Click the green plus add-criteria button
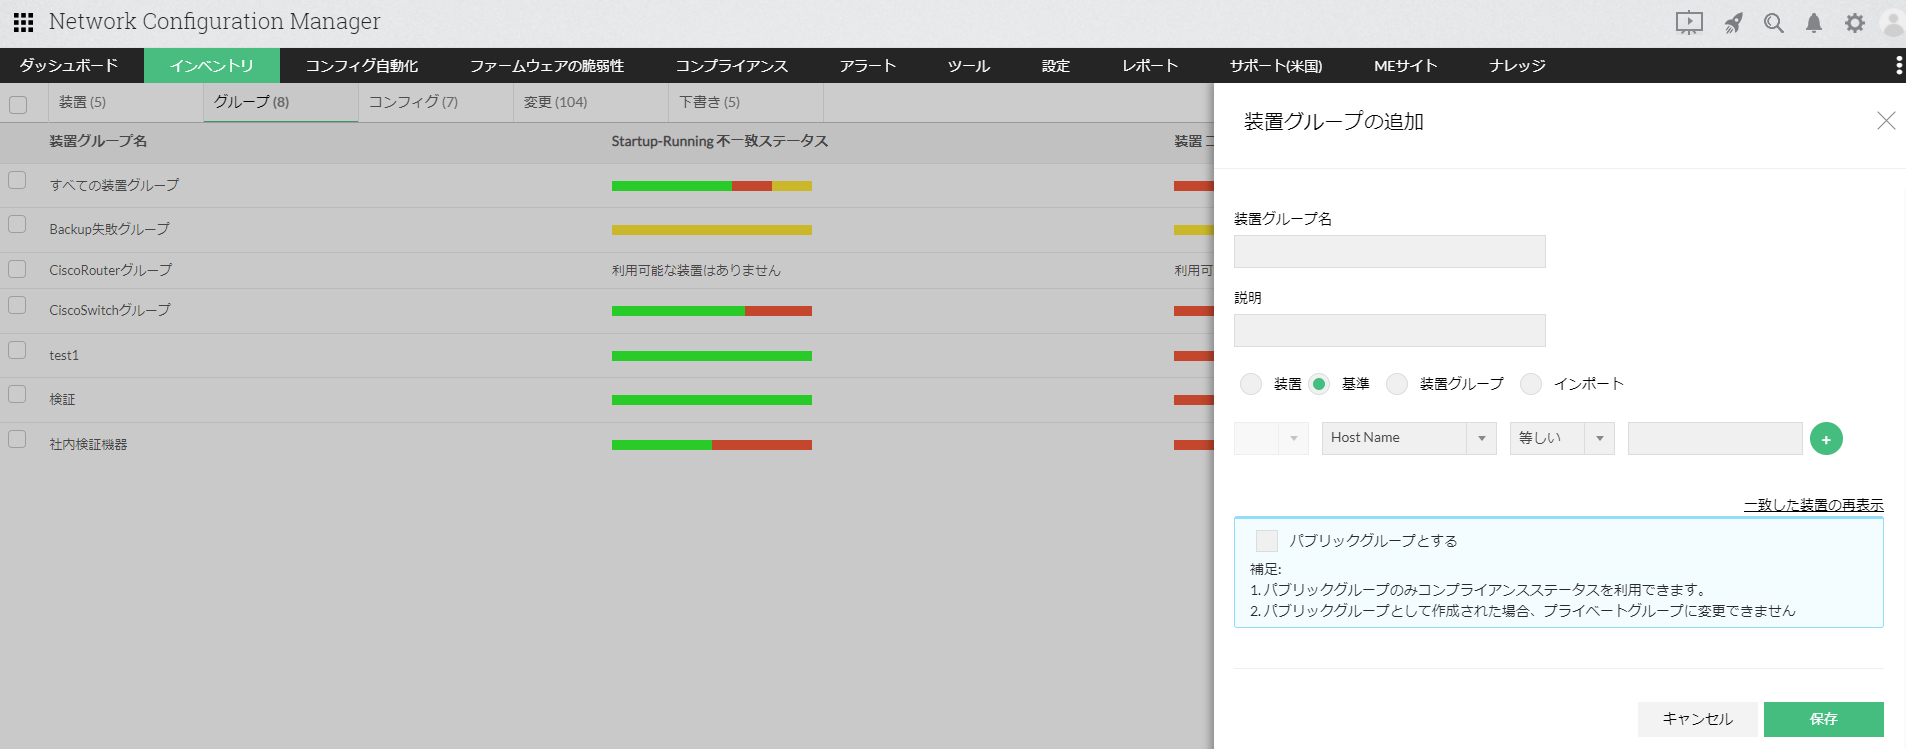 tap(1825, 439)
